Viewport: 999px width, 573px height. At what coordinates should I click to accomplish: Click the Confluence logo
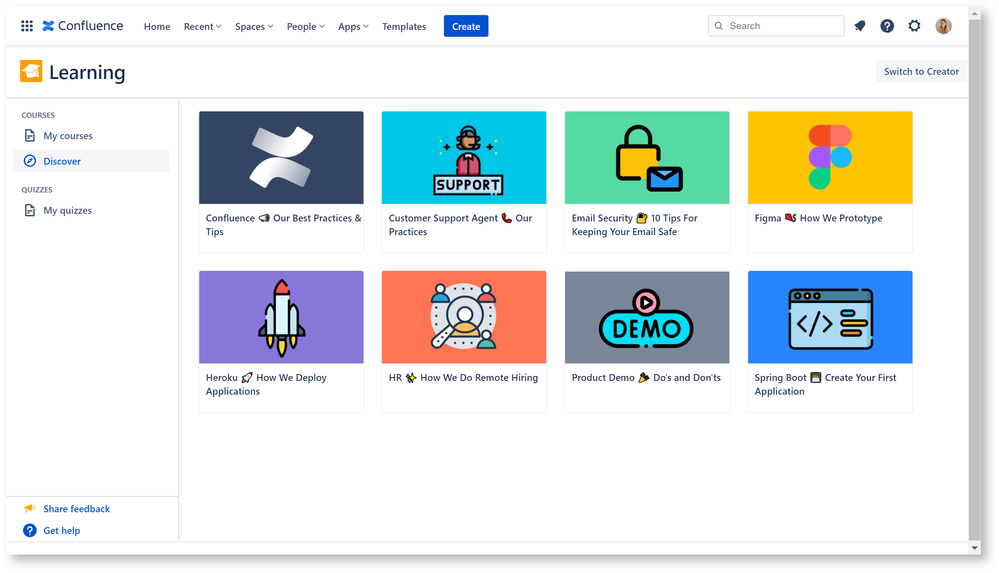tap(83, 26)
